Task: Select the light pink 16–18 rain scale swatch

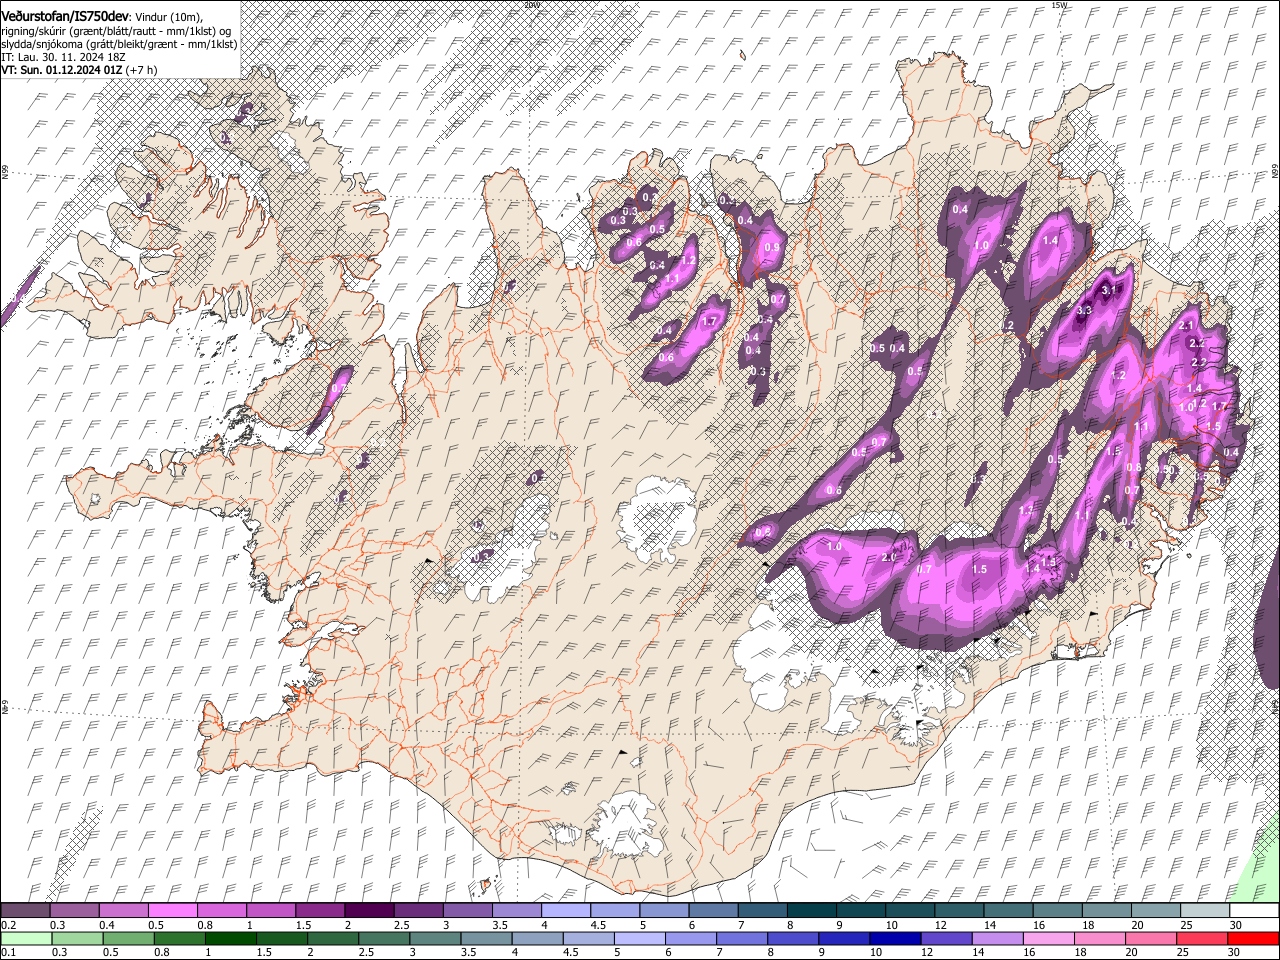Action: click(1048, 938)
